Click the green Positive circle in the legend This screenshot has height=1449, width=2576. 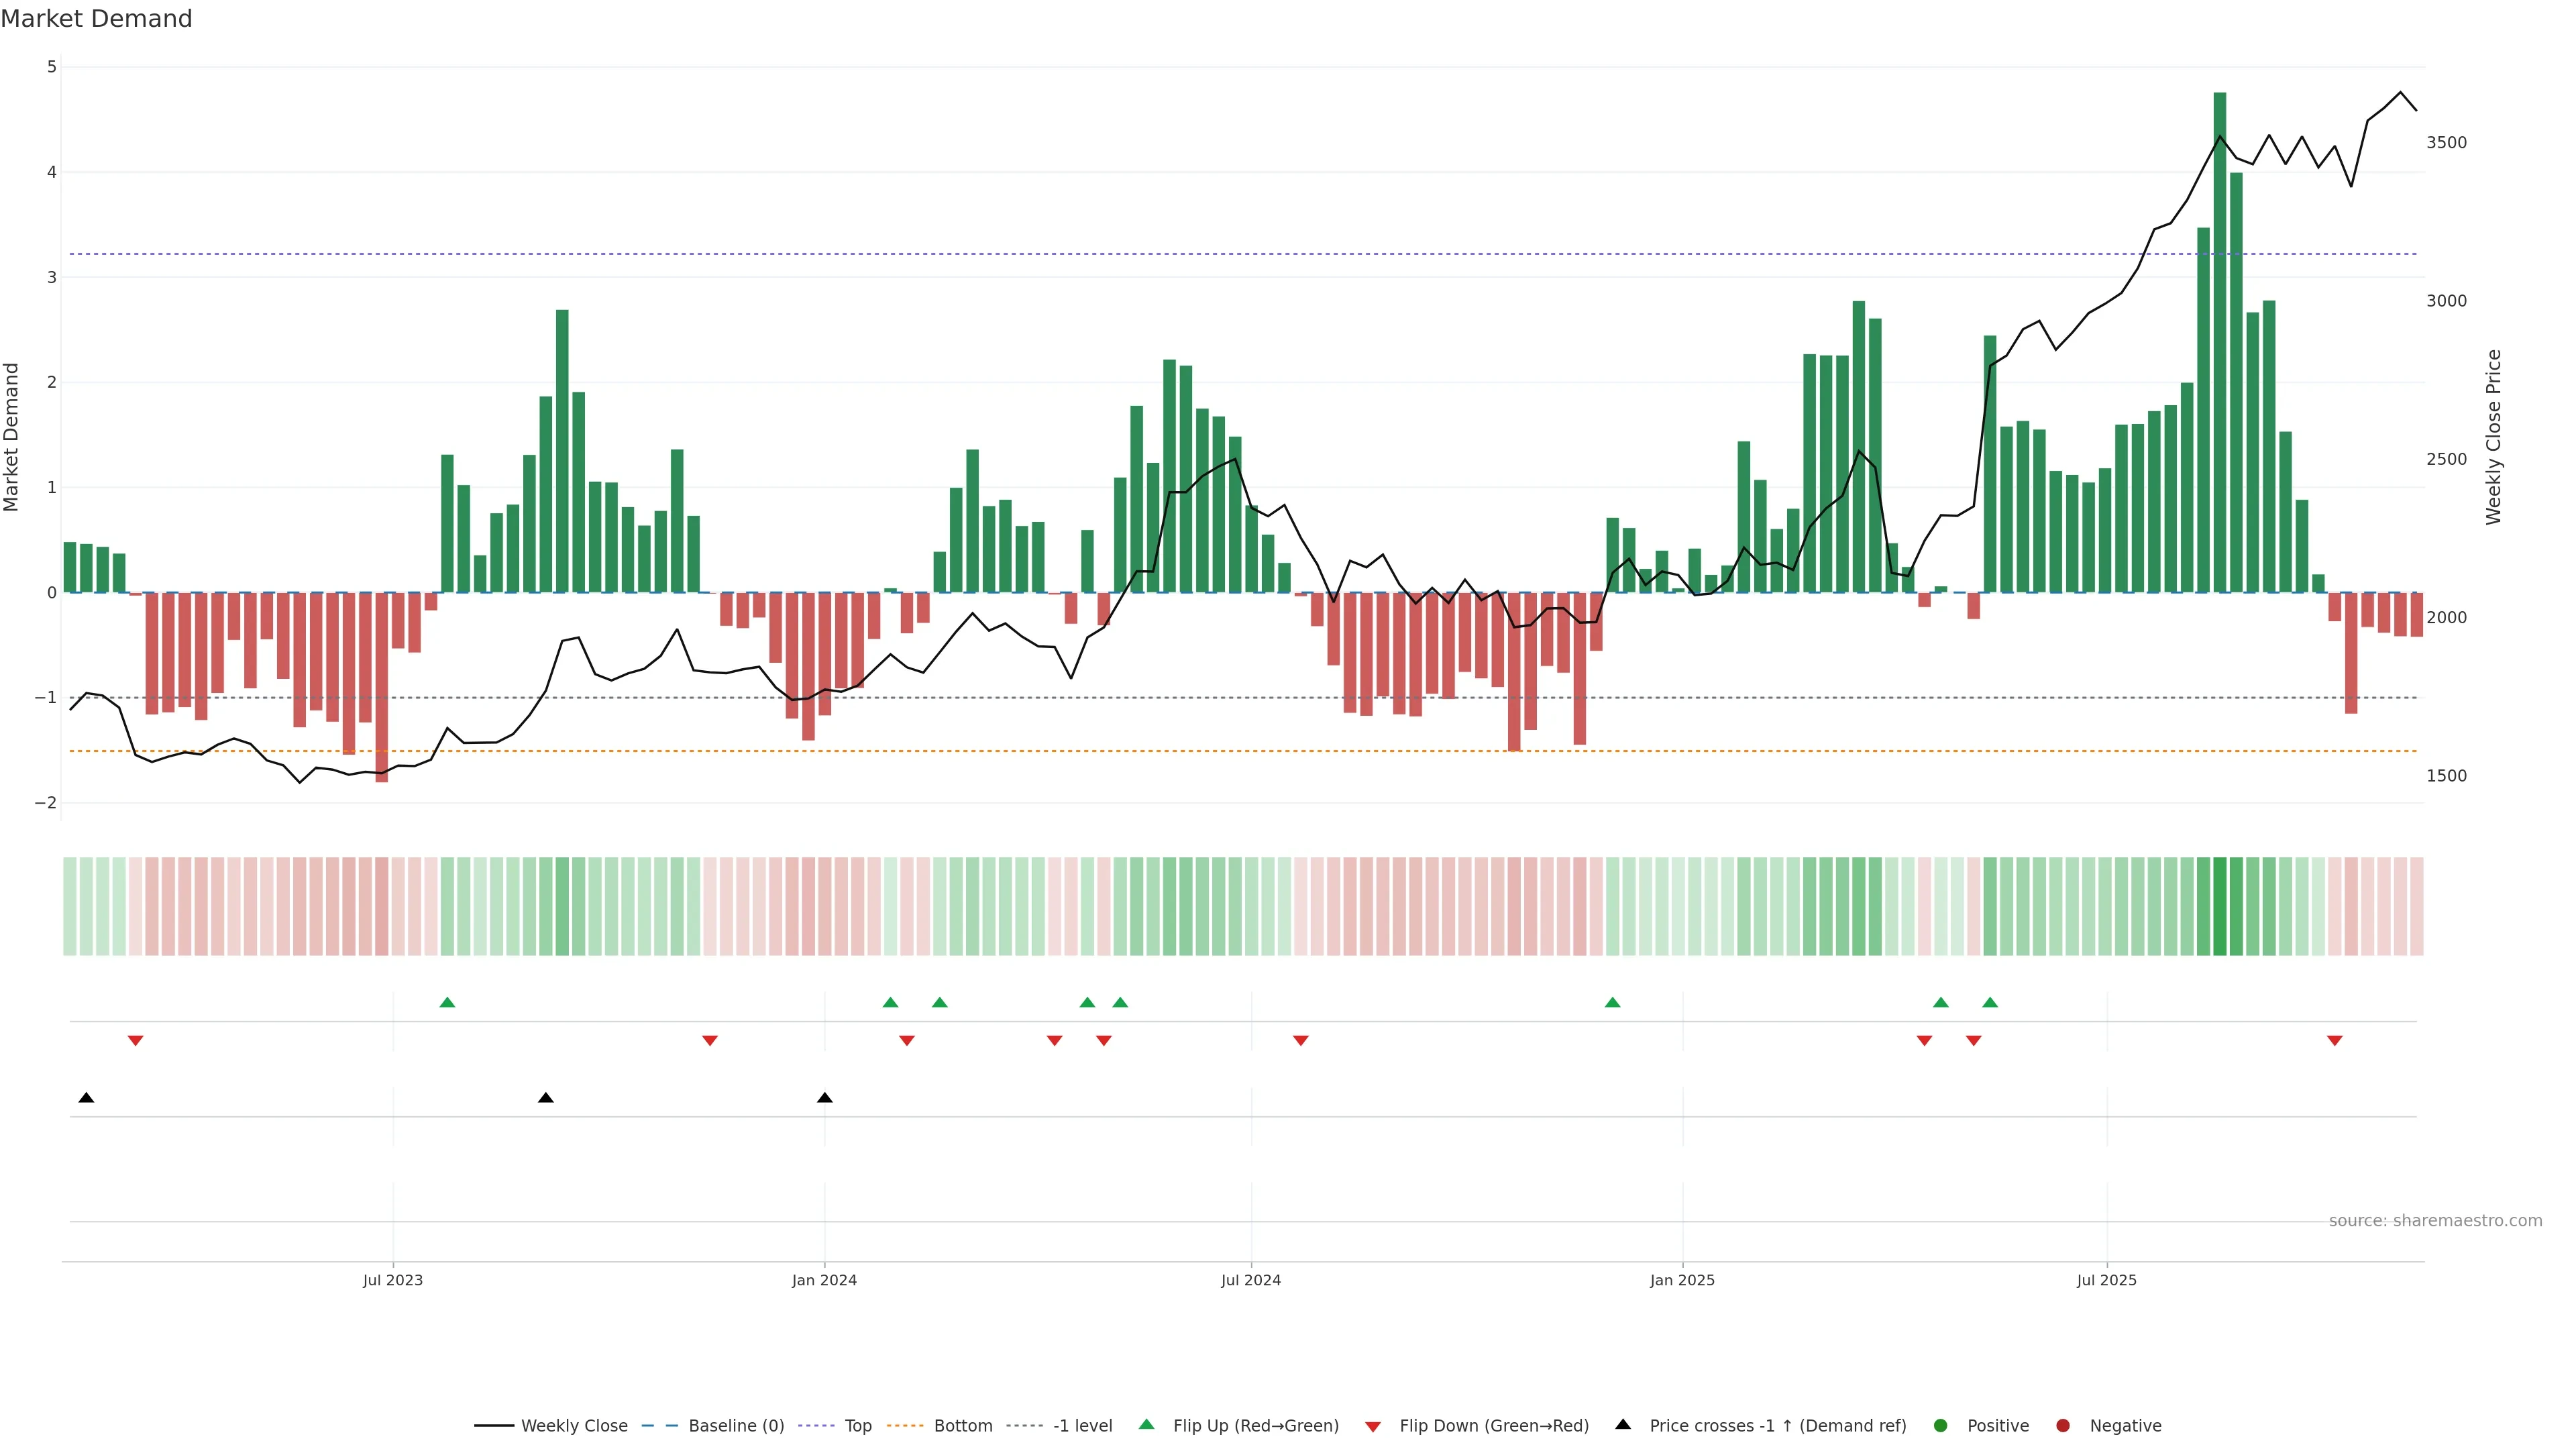click(1941, 1425)
